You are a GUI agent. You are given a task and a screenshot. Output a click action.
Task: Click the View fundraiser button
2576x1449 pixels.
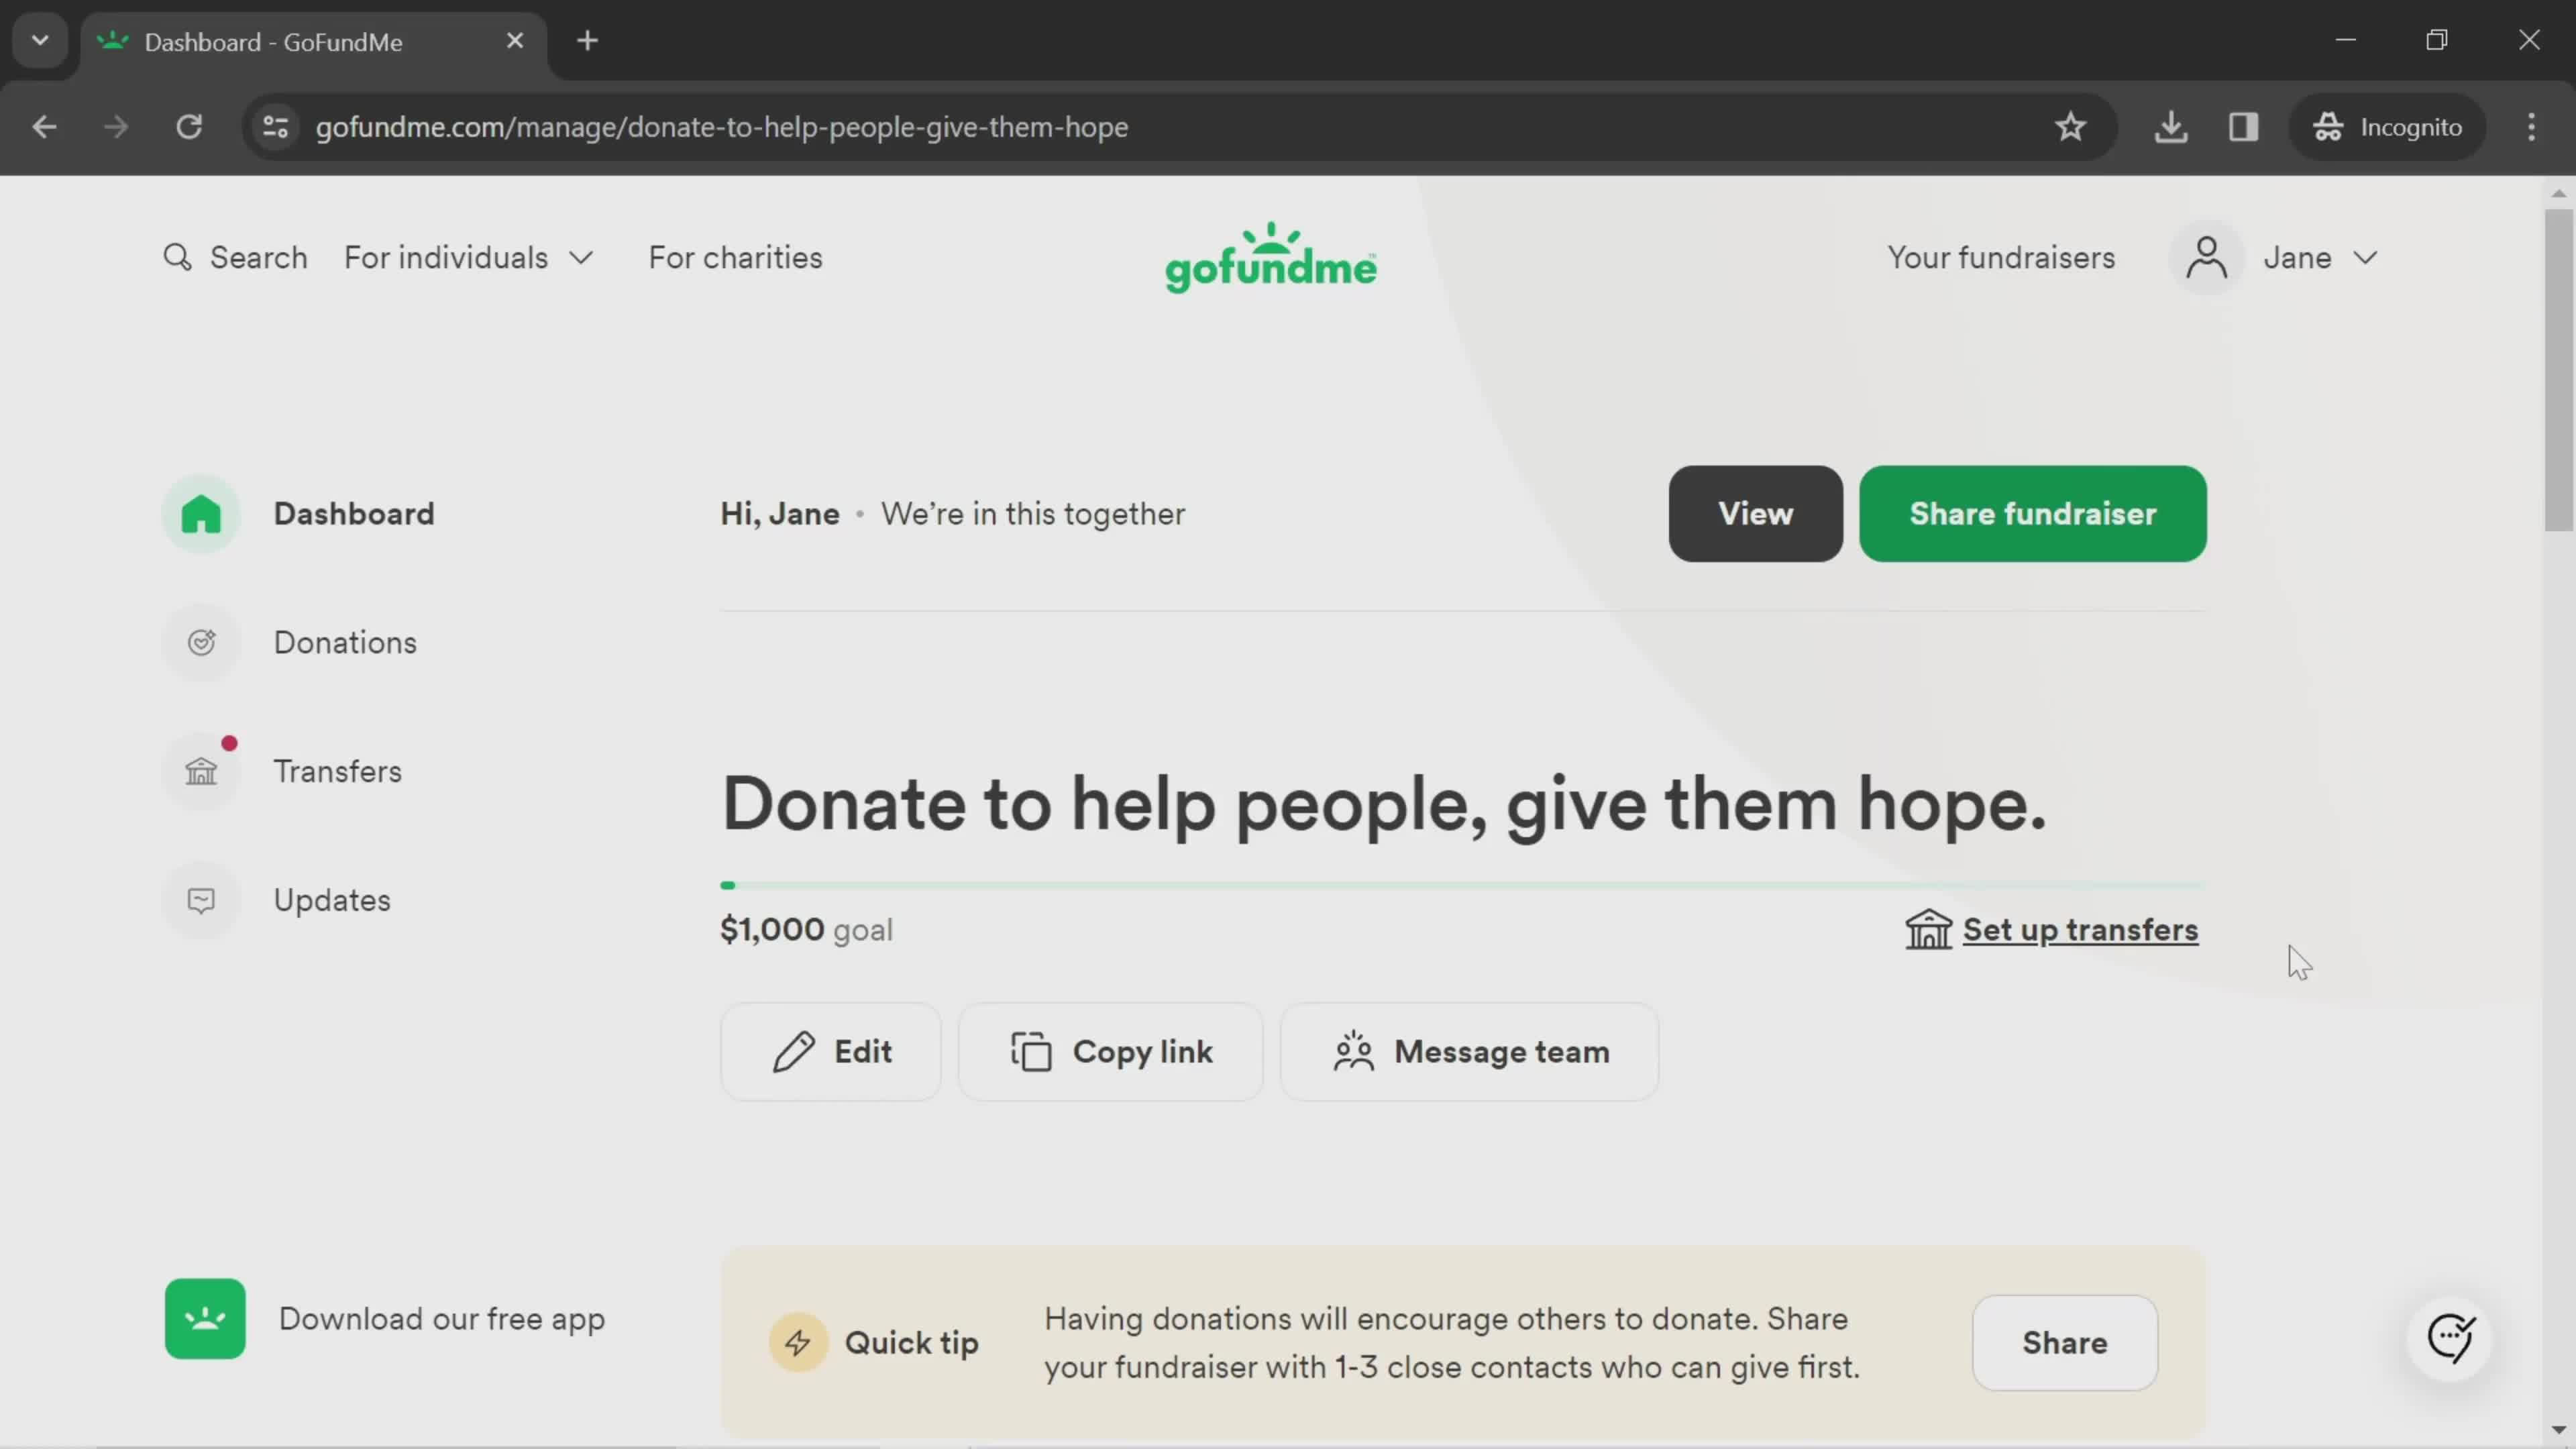click(1755, 513)
